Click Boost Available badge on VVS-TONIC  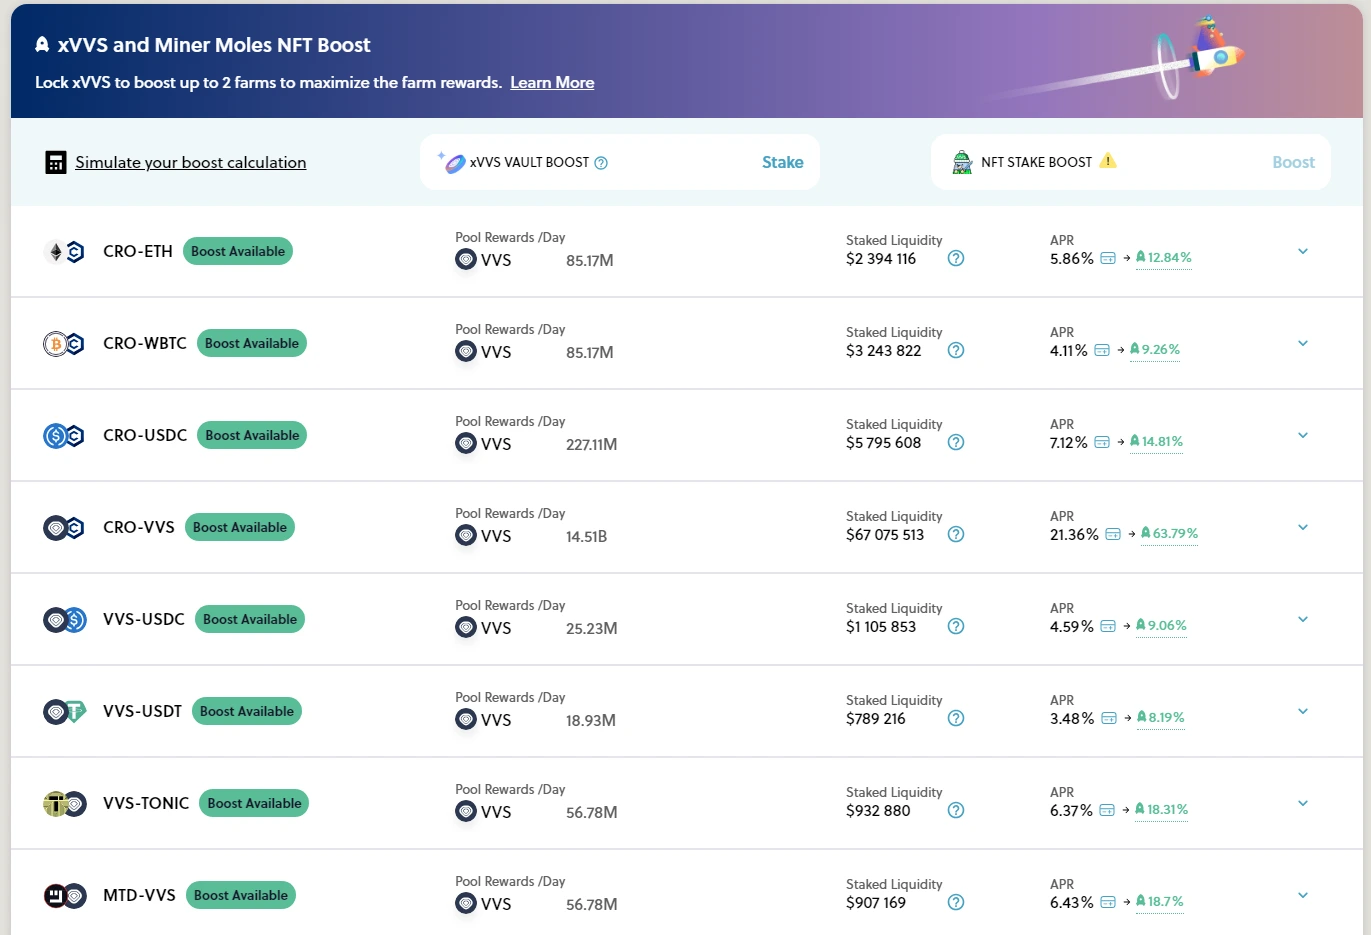pyautogui.click(x=254, y=804)
